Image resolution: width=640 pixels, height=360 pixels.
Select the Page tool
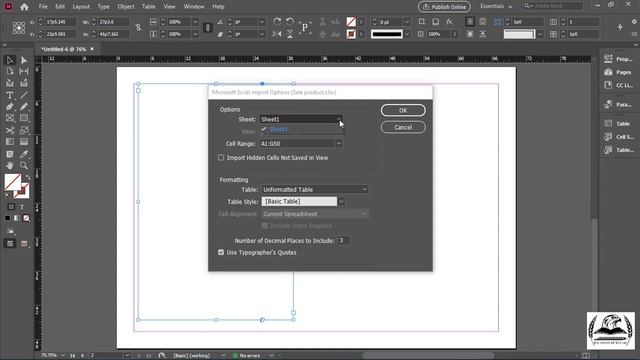(10, 71)
